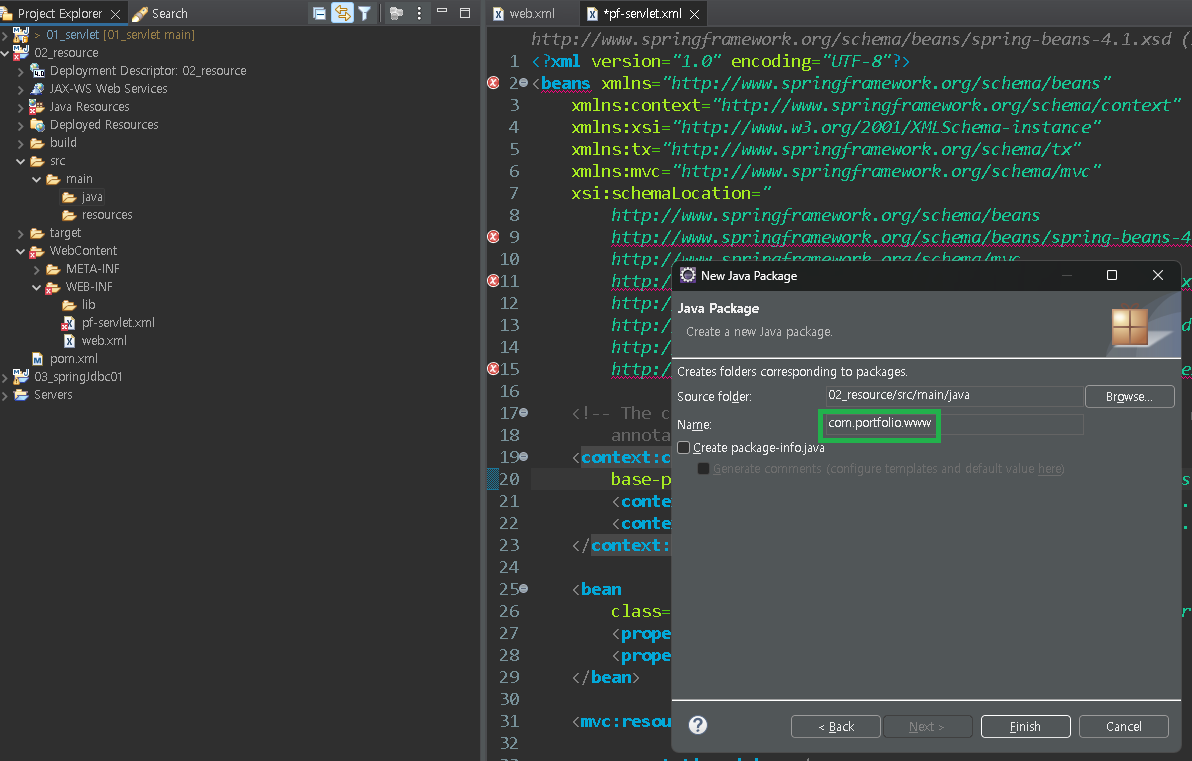This screenshot has height=761, width=1192.
Task: Click the fold toggle on line 19
Action: pyautogui.click(x=524, y=457)
